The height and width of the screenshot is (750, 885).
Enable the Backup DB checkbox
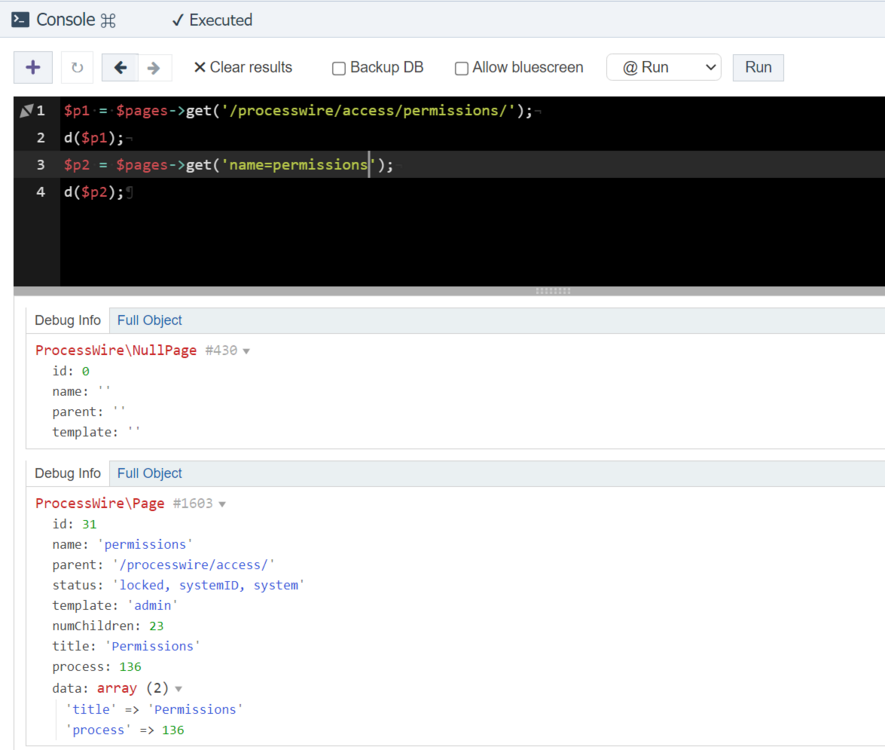(x=339, y=68)
